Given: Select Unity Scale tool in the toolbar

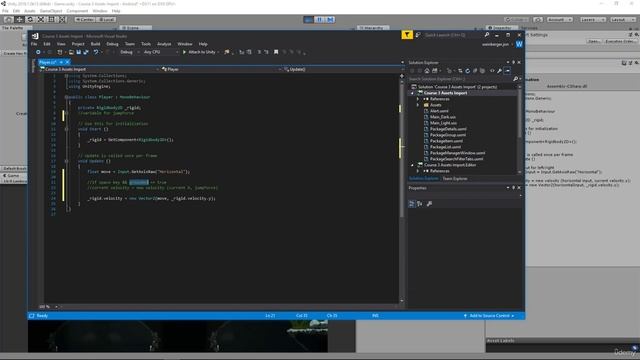Looking at the screenshot, I should coord(41,19).
